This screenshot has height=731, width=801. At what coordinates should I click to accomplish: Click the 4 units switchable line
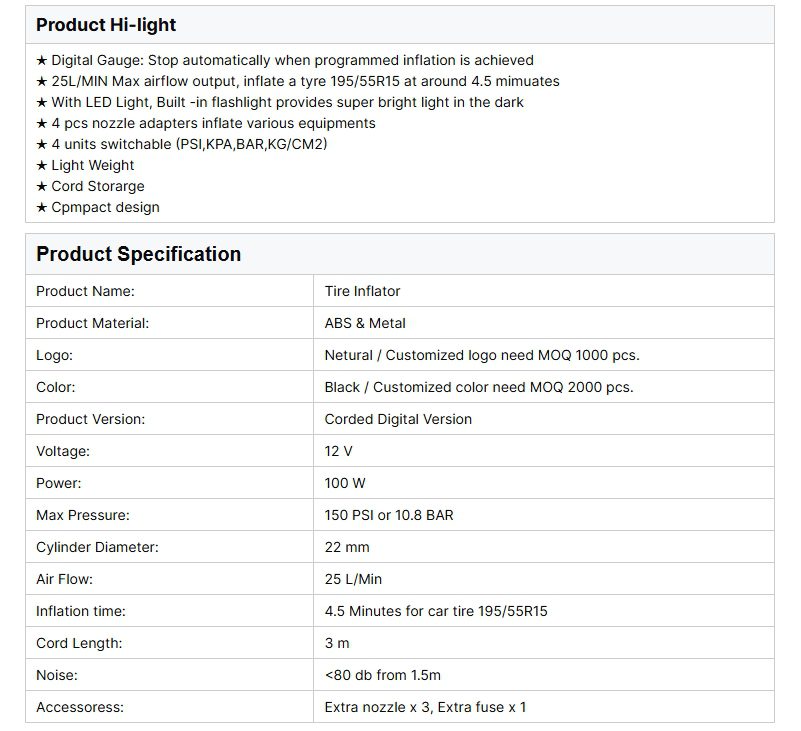point(189,144)
